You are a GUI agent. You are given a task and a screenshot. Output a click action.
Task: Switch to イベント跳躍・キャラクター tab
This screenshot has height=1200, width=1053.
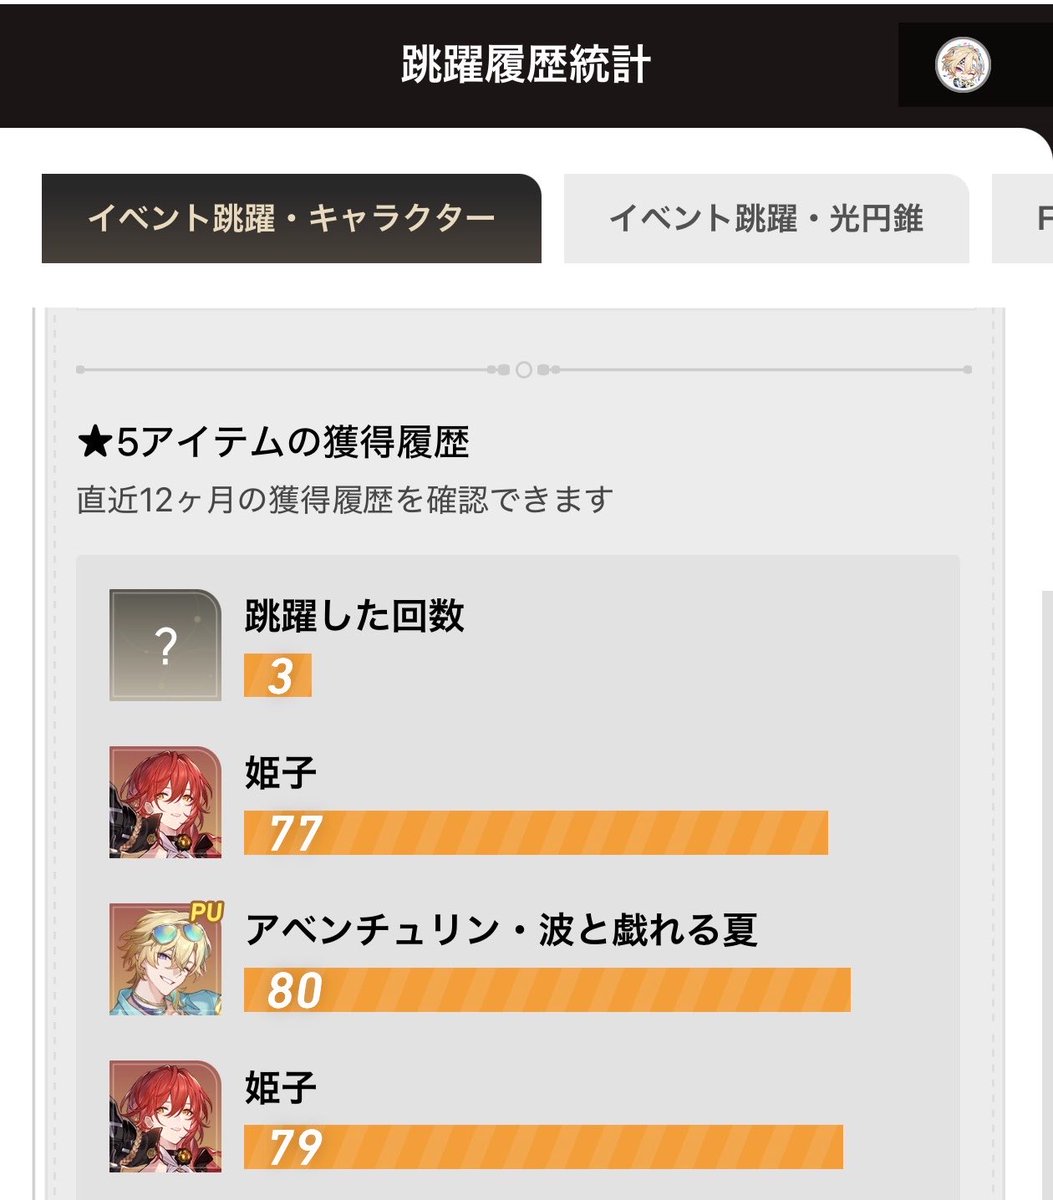pos(291,219)
